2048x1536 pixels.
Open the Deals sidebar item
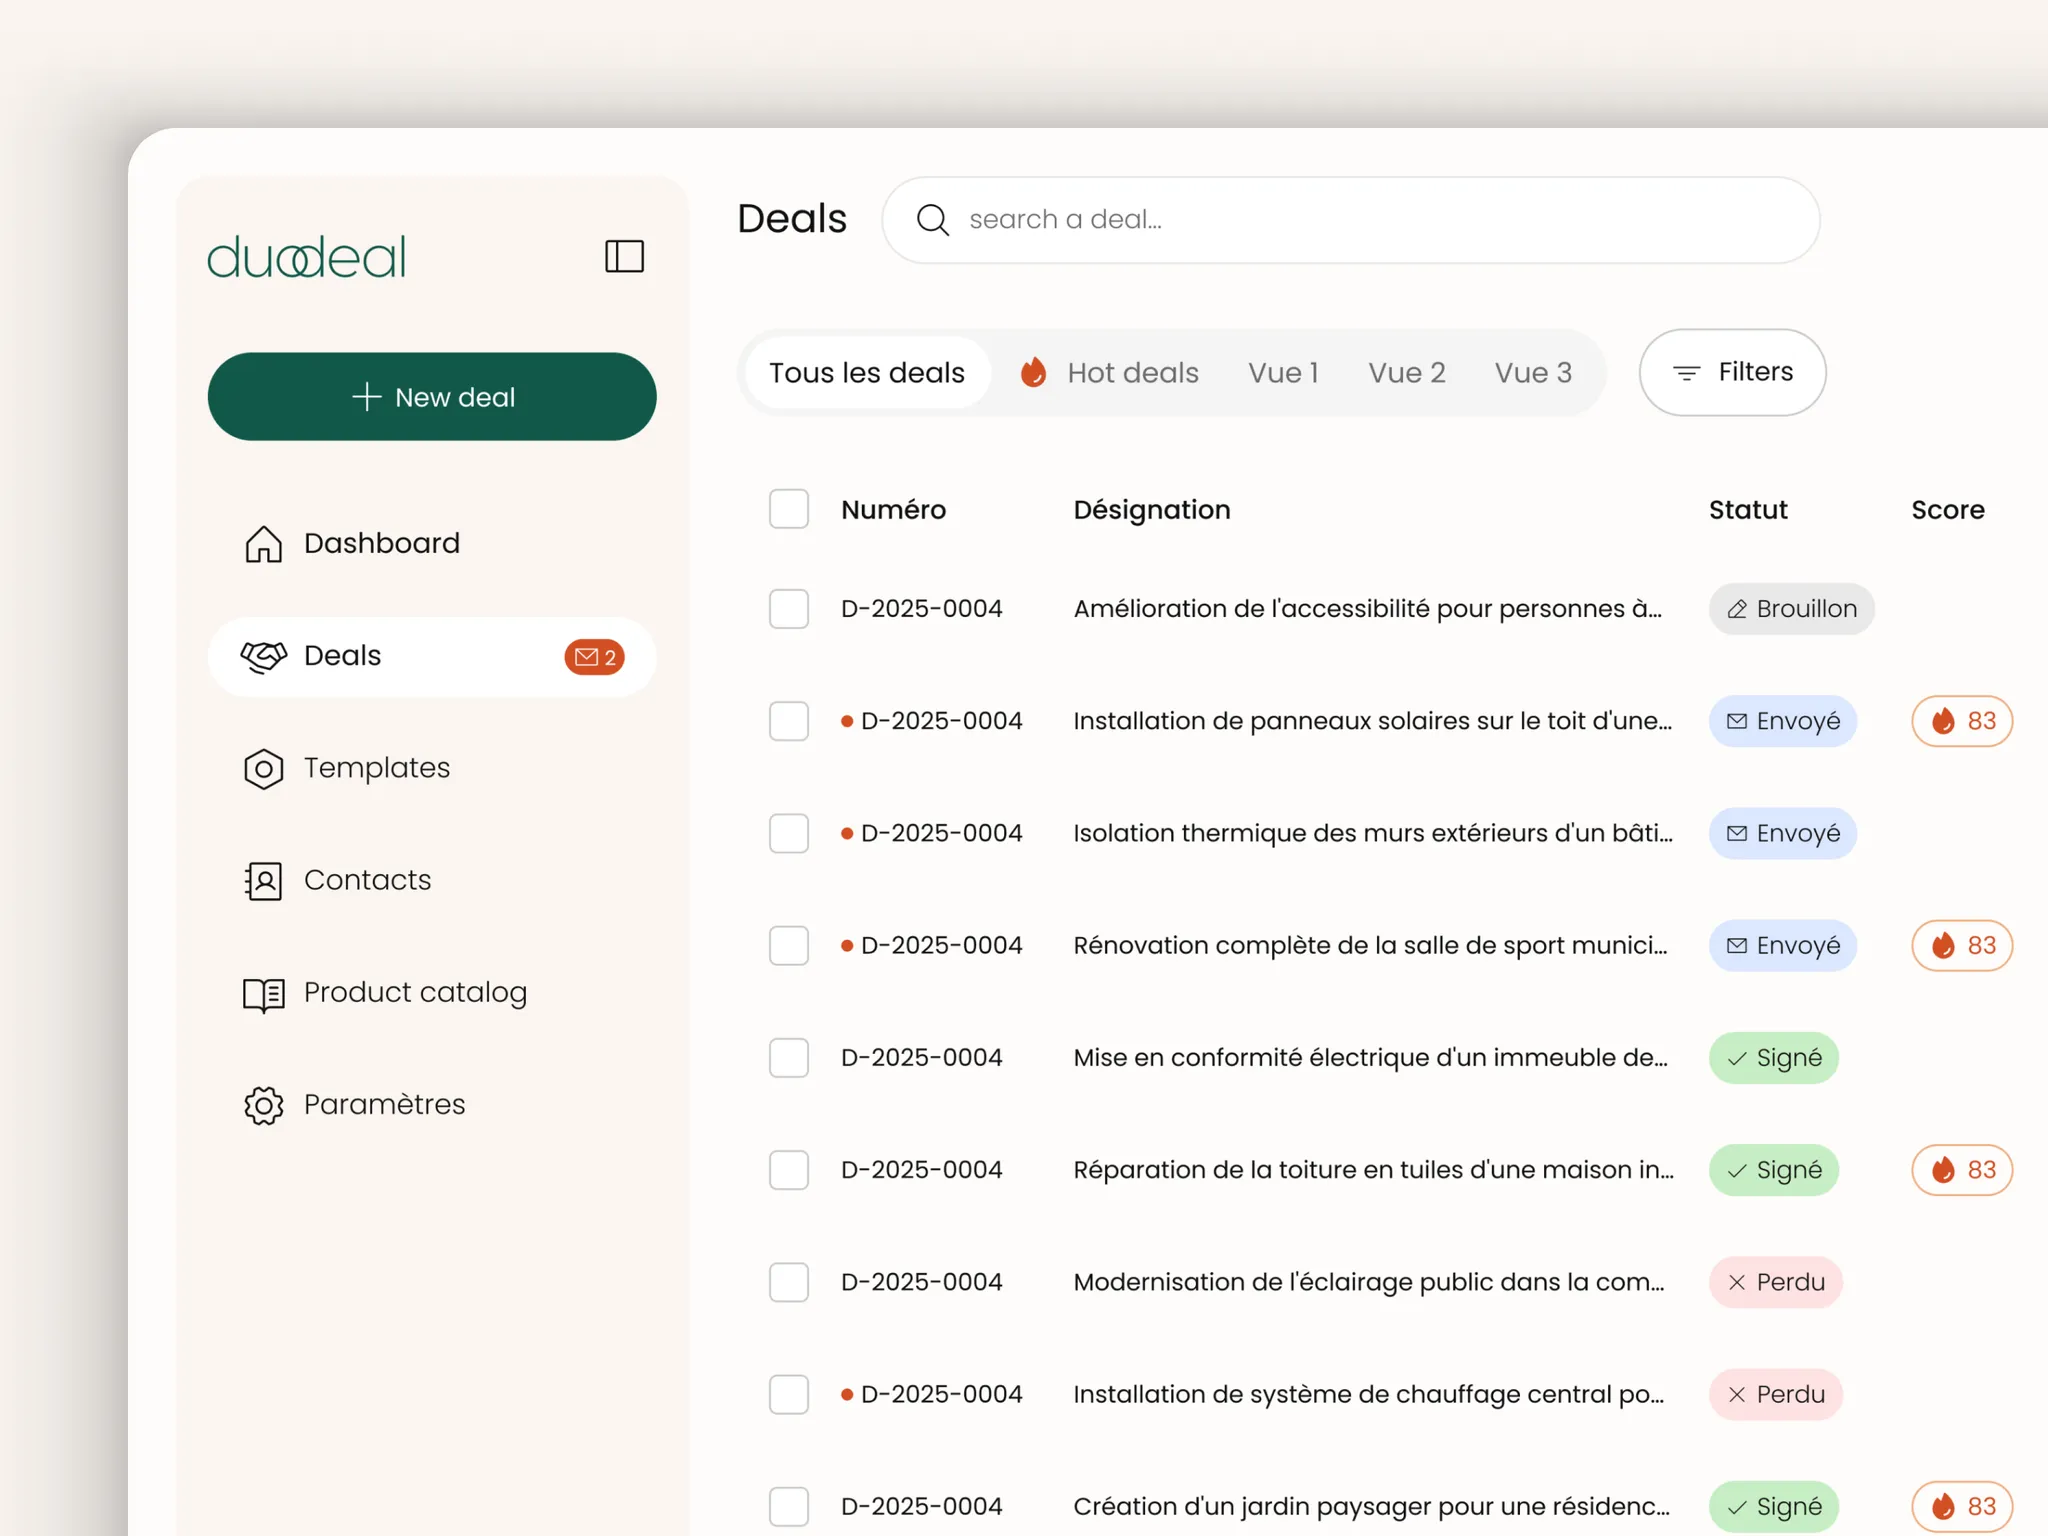click(x=432, y=657)
